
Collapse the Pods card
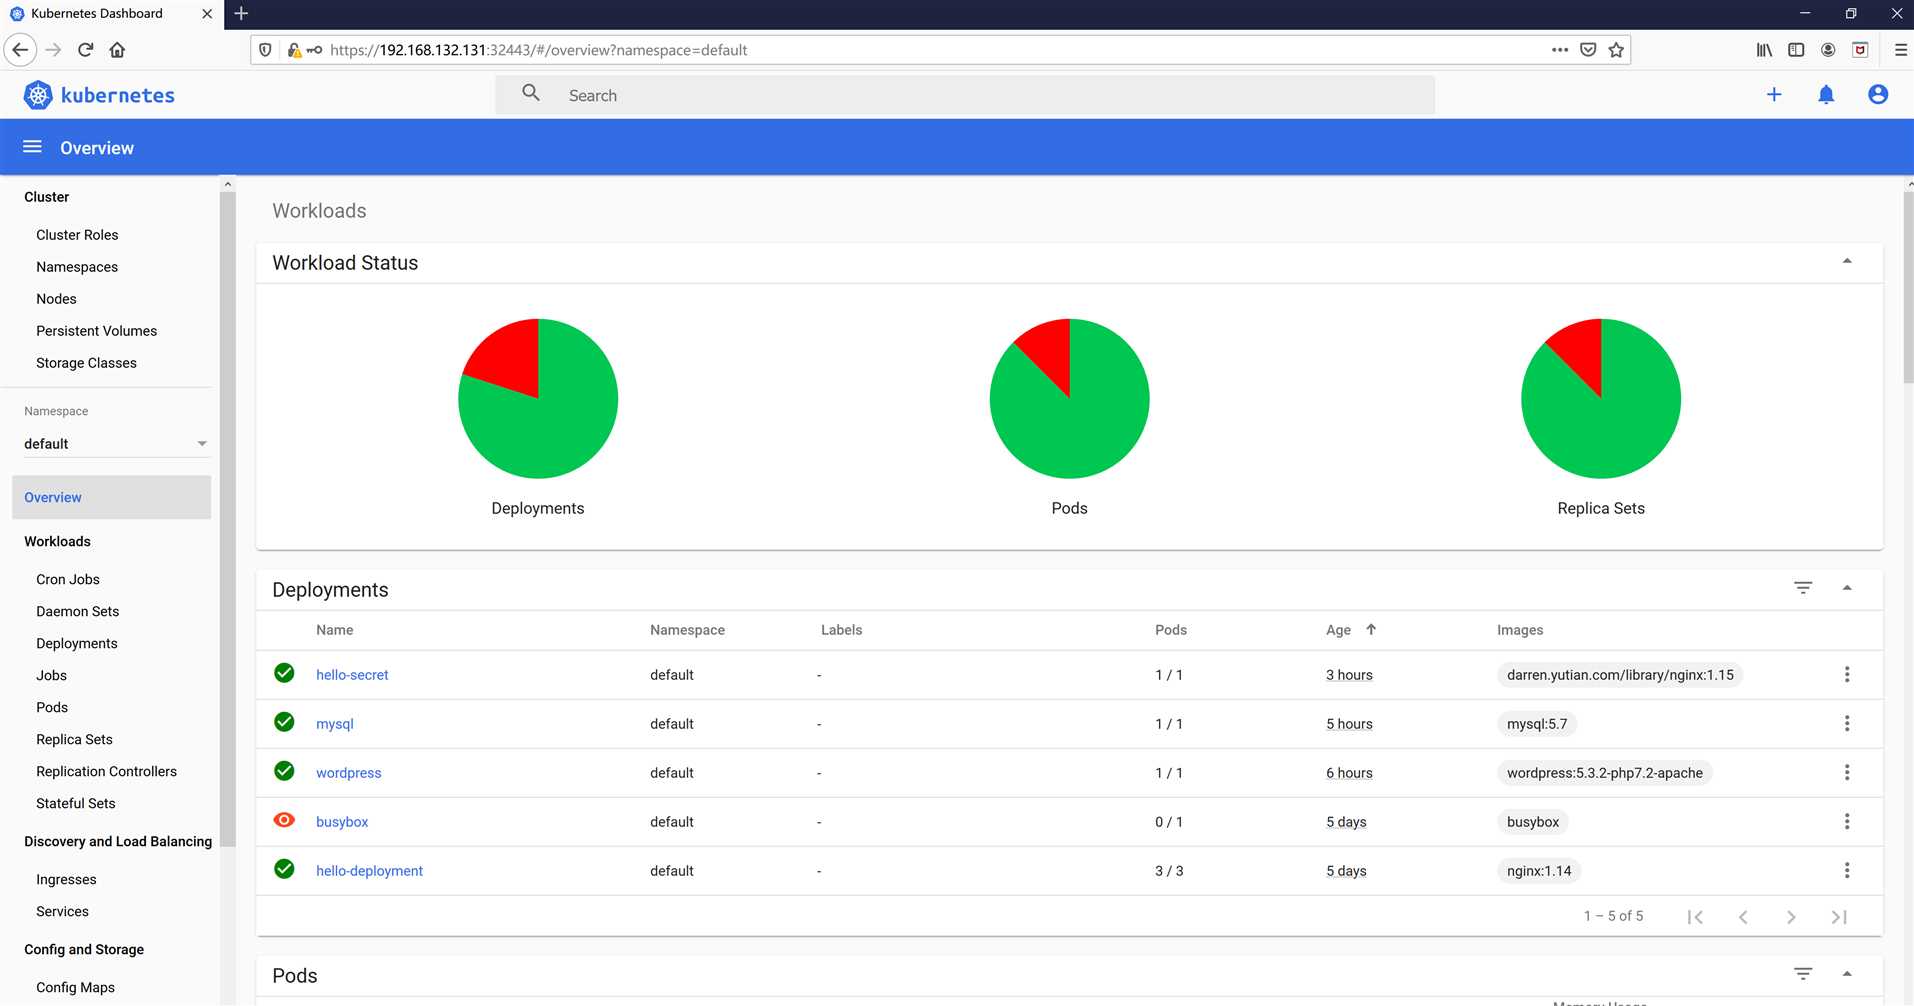pos(1847,974)
